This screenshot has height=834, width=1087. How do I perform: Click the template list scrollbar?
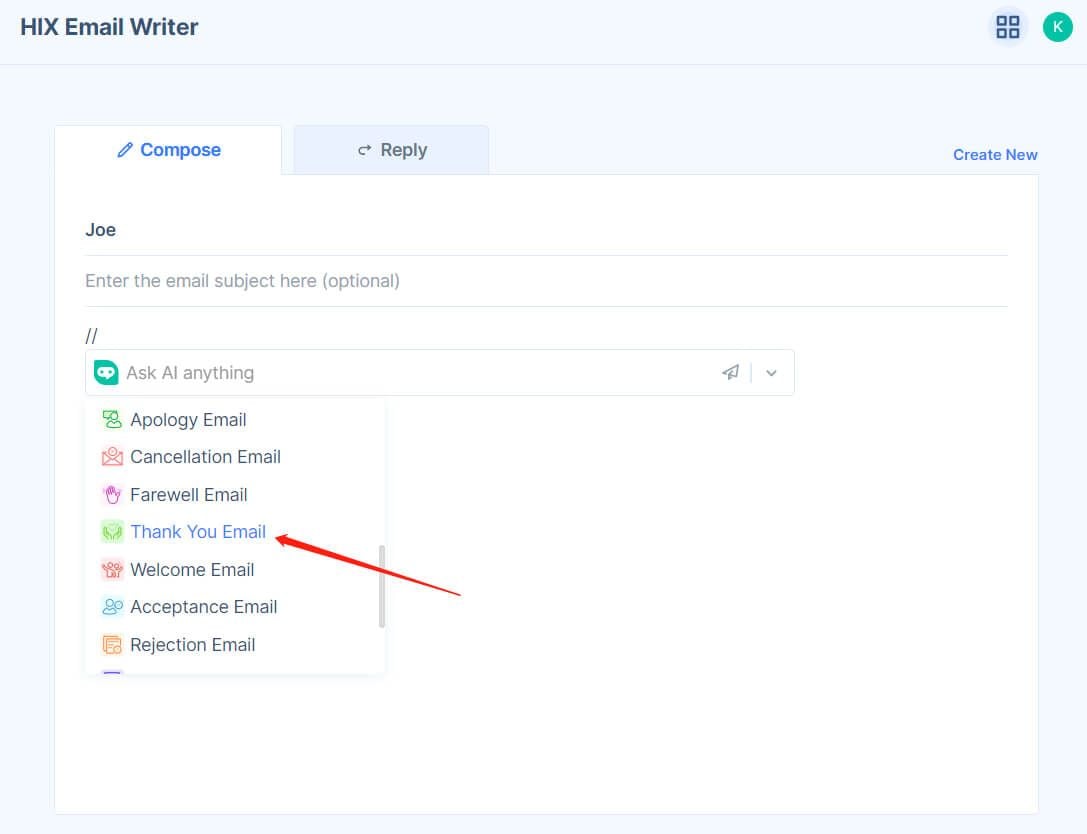(x=382, y=587)
